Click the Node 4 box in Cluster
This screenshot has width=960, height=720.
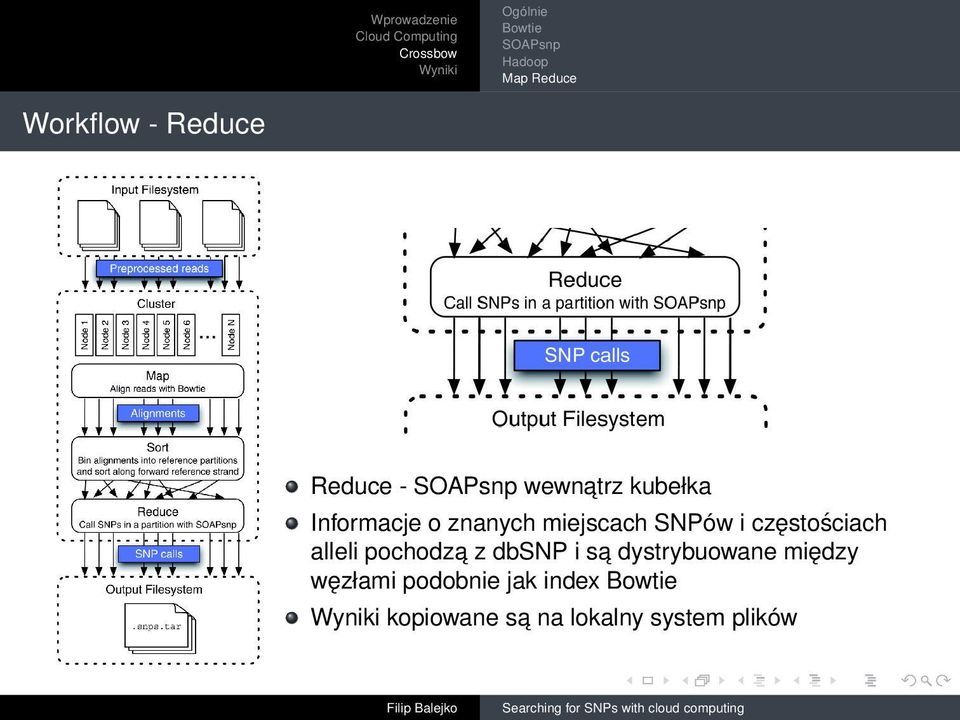(x=145, y=334)
